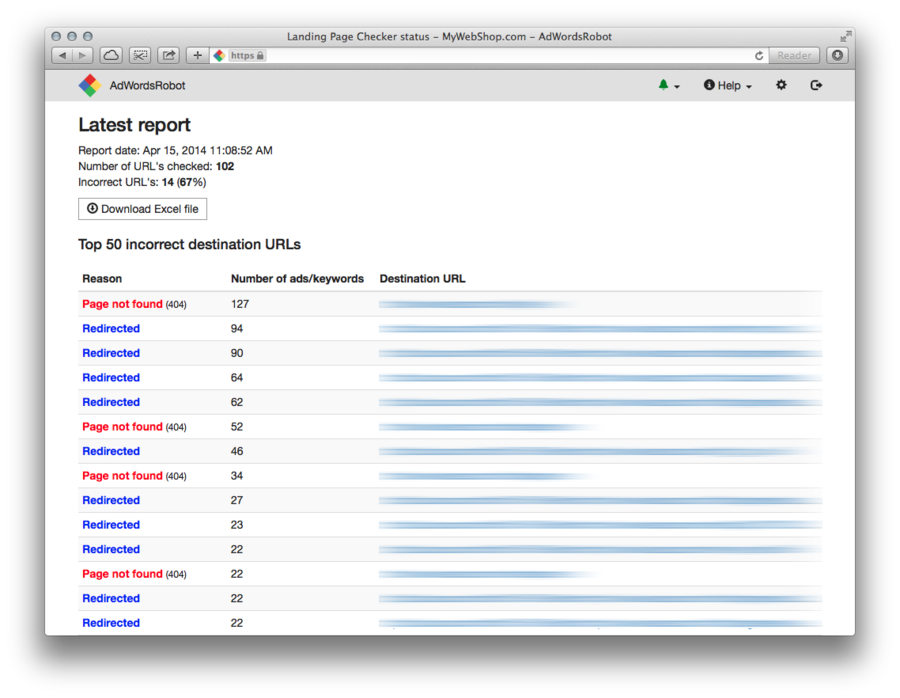Click the first Page not found reason

(x=122, y=304)
